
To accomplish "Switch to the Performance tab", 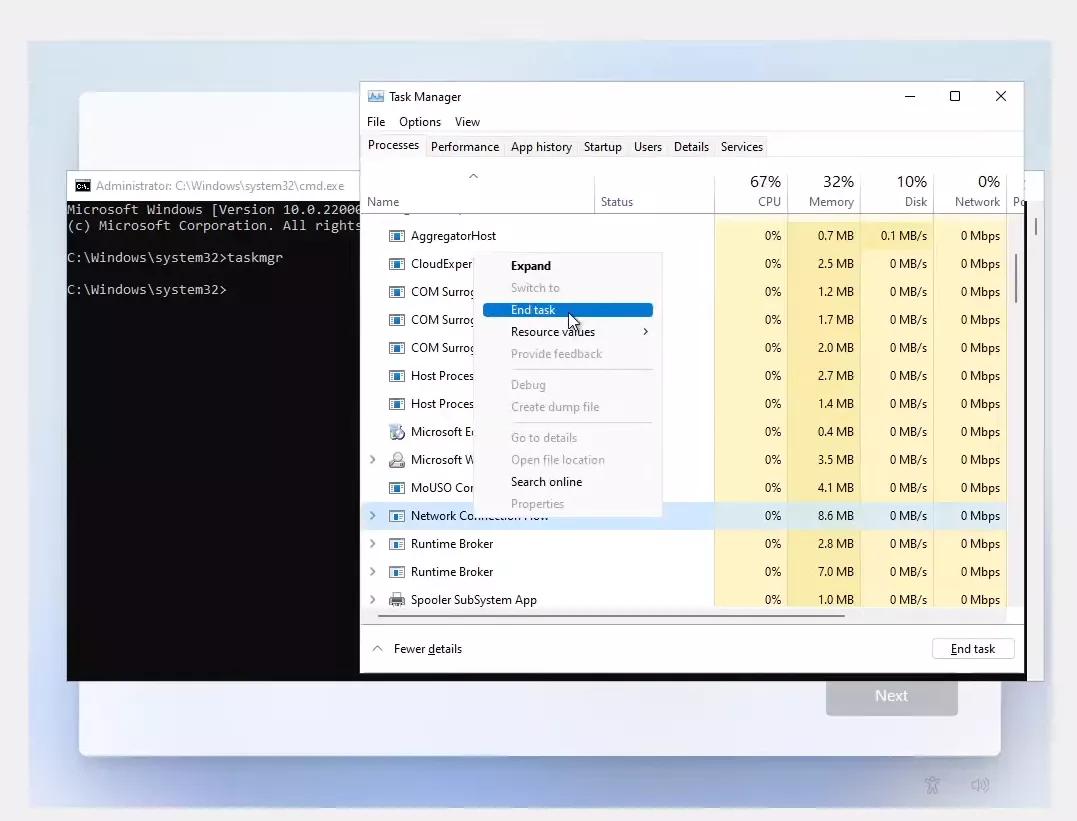I will pos(464,146).
